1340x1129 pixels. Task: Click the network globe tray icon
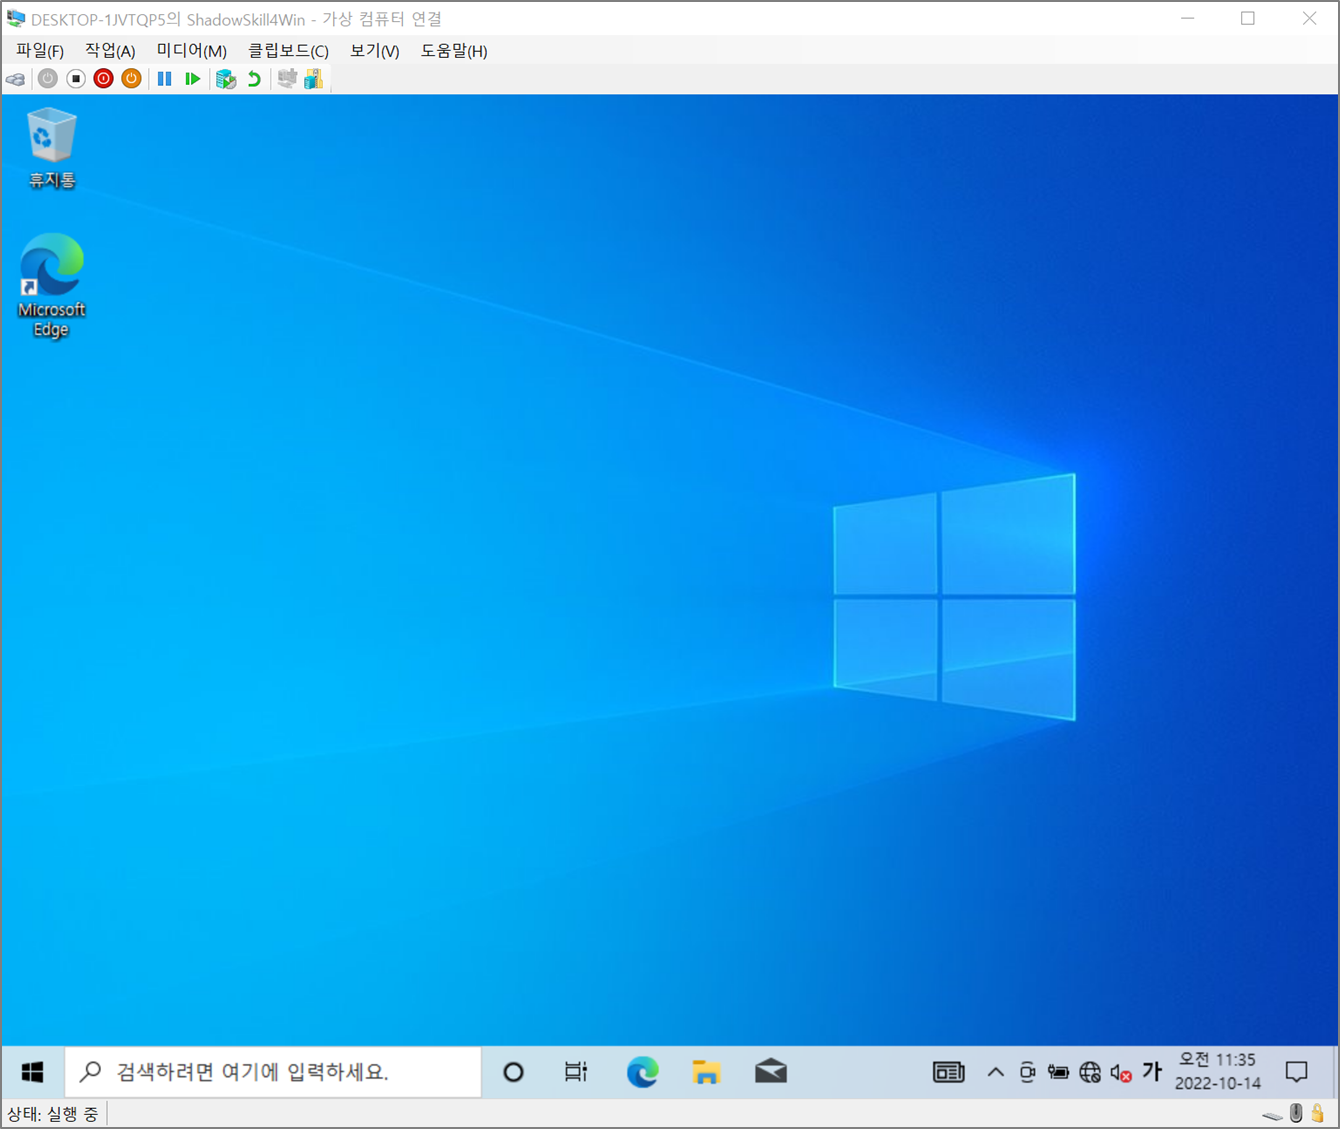[1090, 1073]
